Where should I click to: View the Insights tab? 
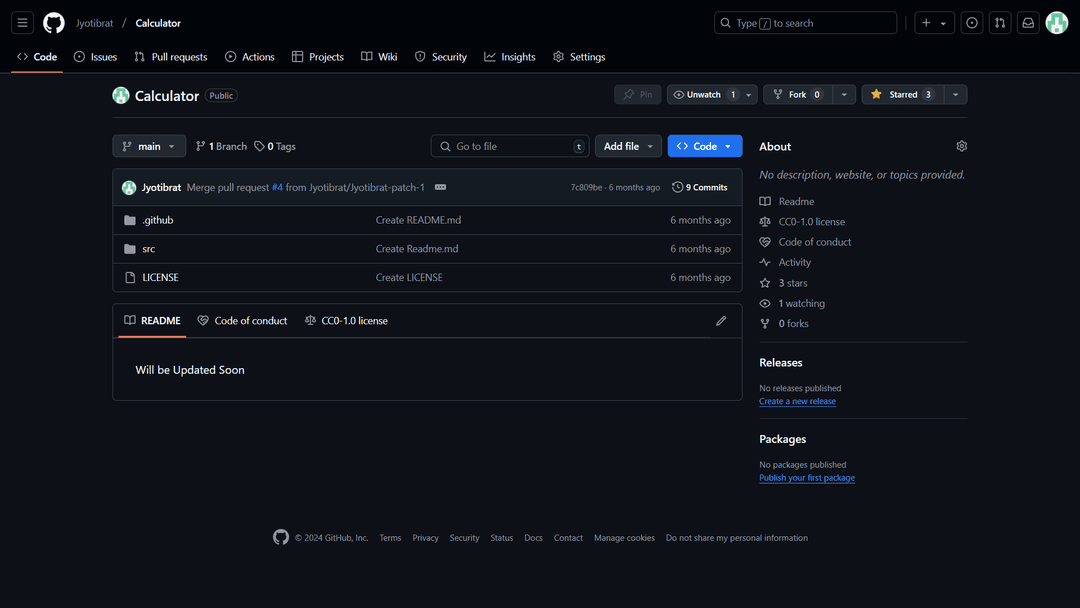click(510, 56)
